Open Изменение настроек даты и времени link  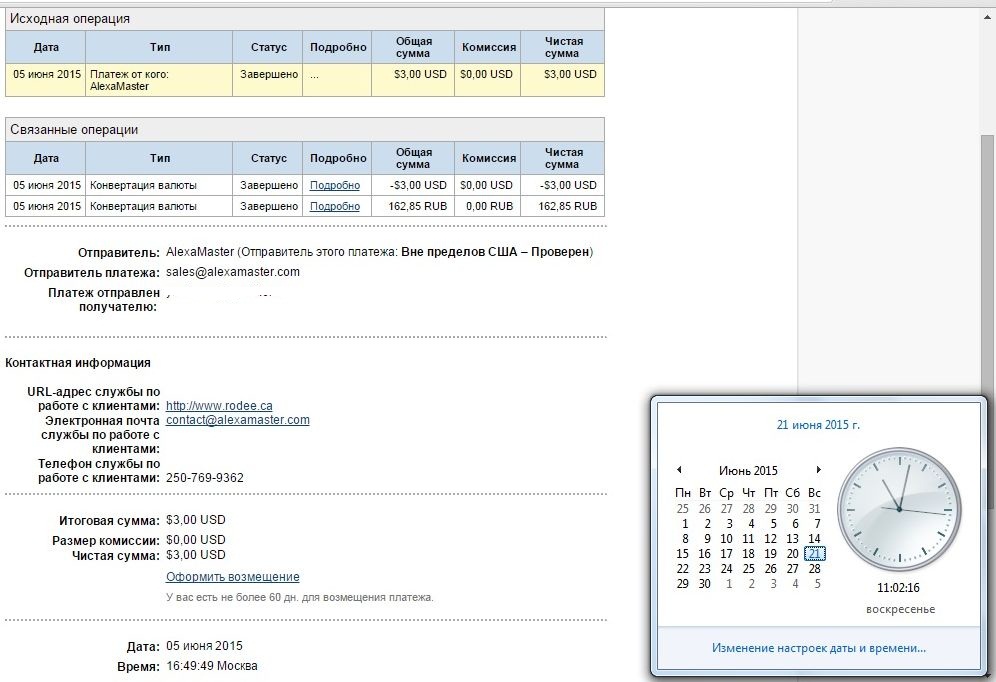pos(818,648)
